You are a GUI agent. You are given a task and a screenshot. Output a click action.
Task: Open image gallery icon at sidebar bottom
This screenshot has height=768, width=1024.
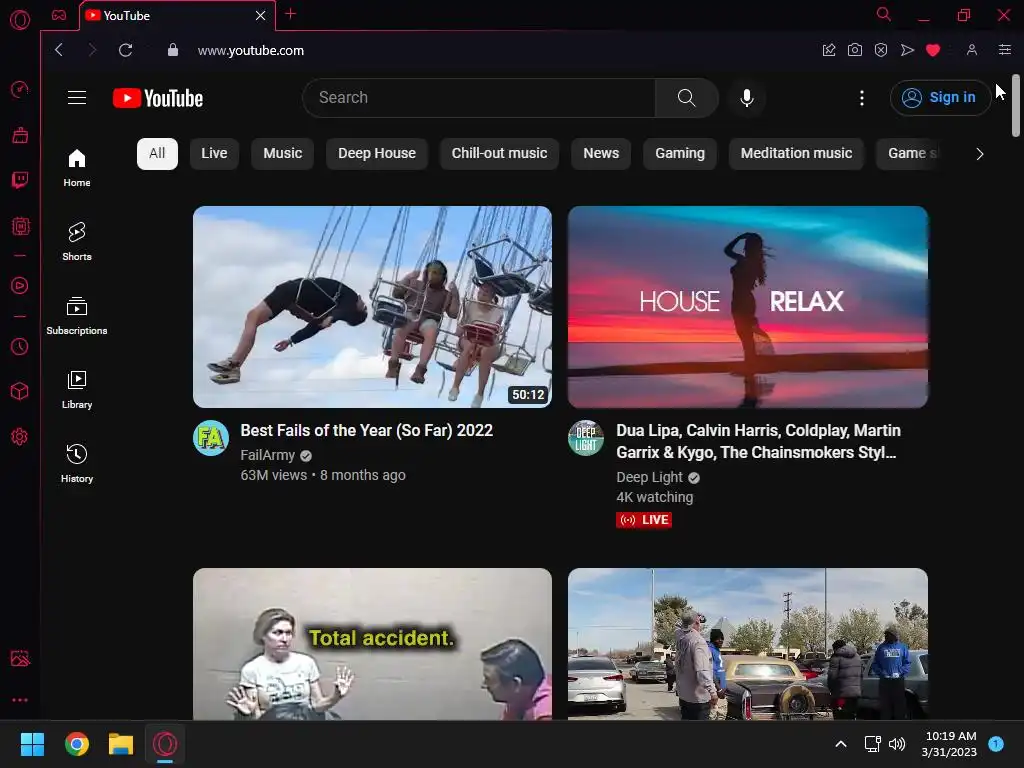[20, 658]
